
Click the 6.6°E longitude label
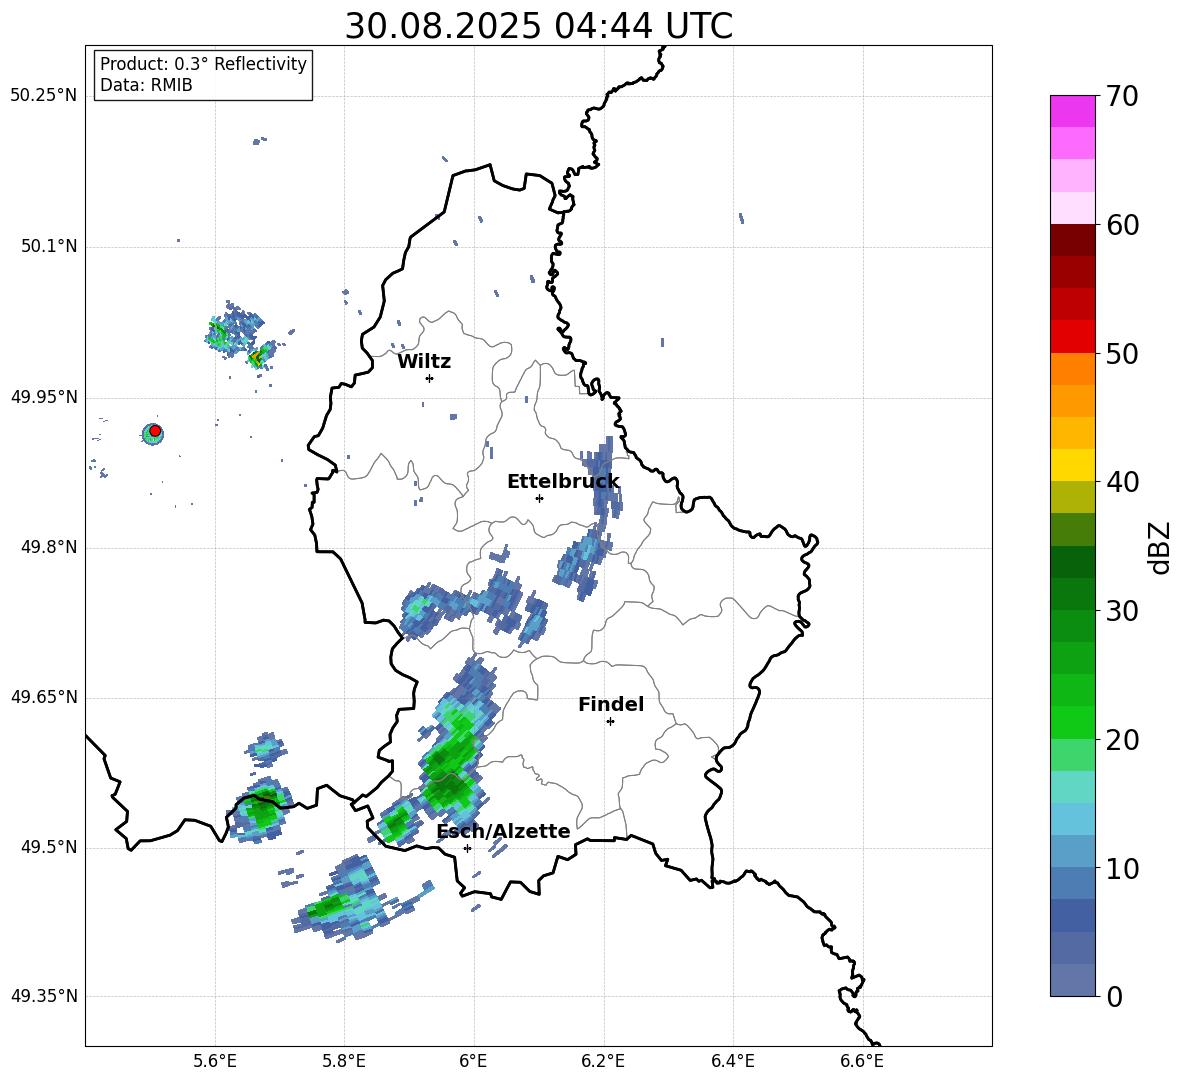(x=862, y=1061)
